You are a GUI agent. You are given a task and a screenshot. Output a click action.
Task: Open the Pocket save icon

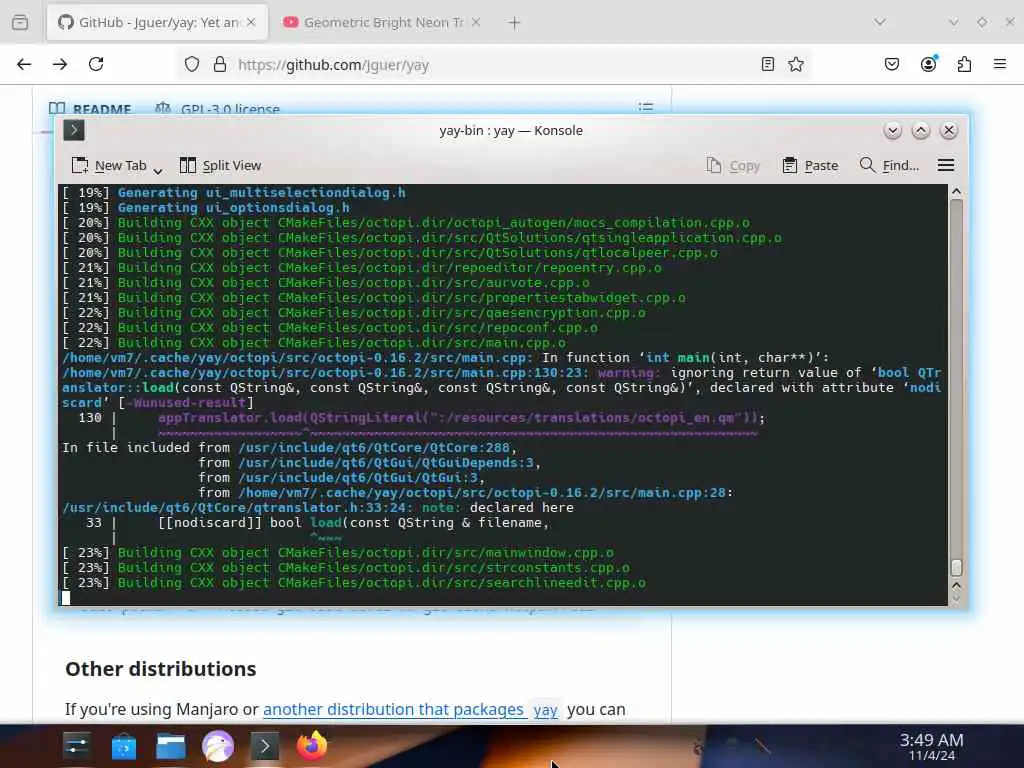point(892,64)
